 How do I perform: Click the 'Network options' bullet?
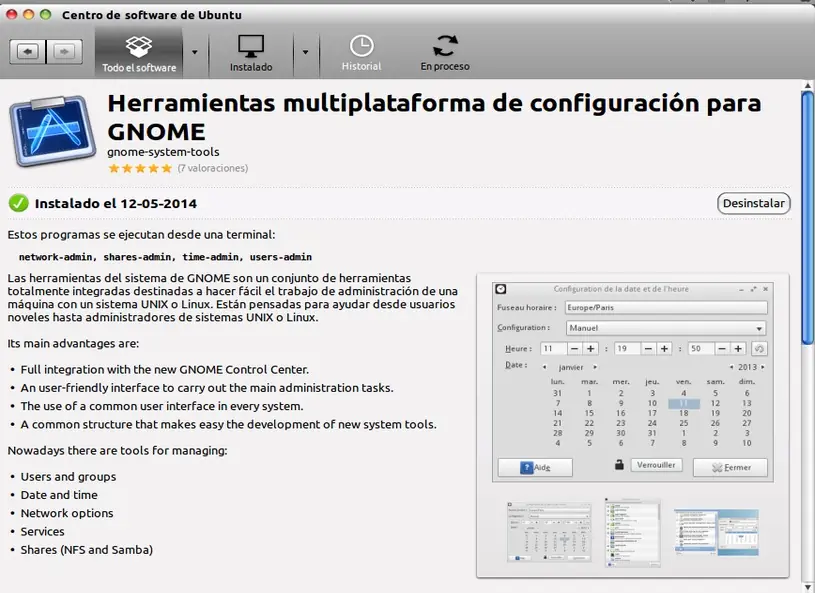click(67, 513)
